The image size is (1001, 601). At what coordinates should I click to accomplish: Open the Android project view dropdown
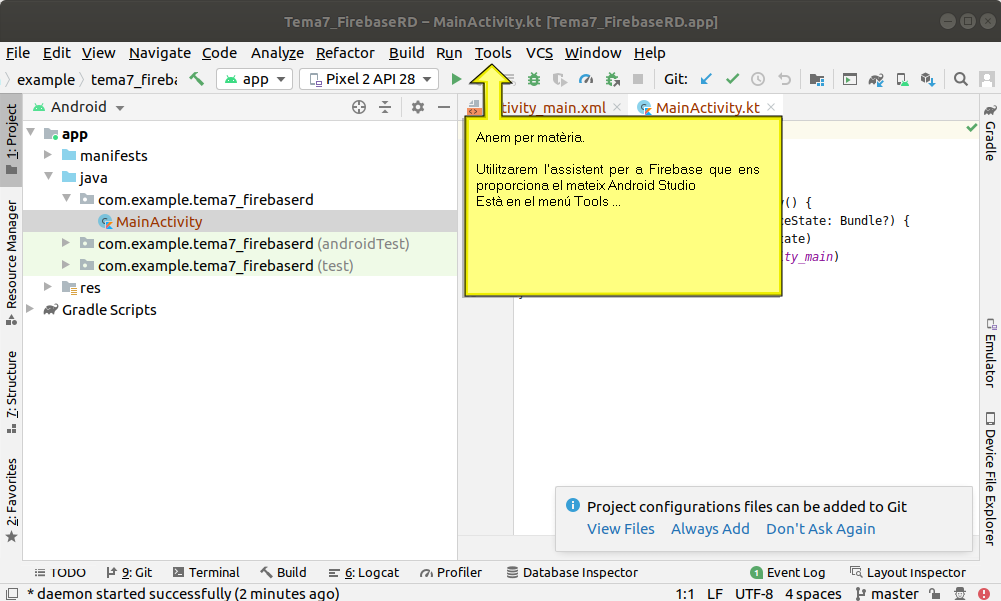(x=79, y=107)
